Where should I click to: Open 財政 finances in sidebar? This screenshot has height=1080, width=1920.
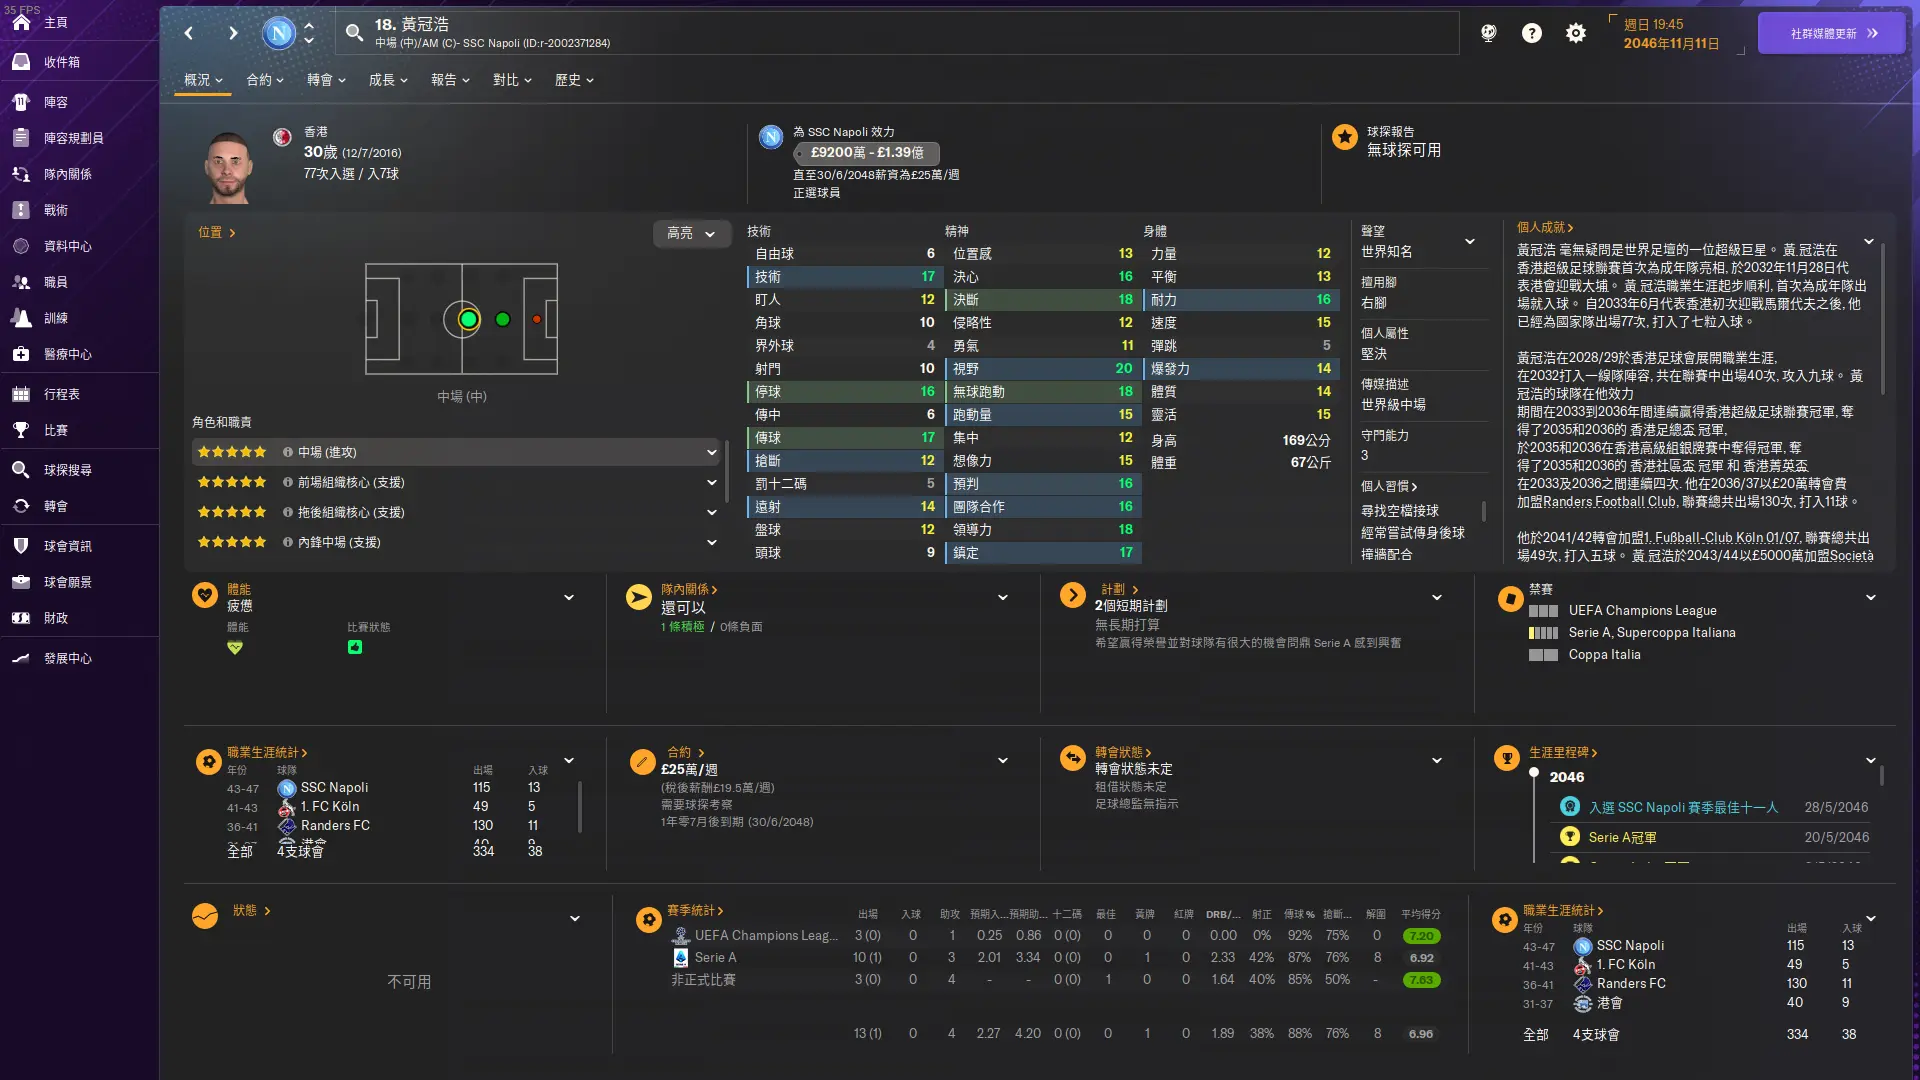click(55, 618)
